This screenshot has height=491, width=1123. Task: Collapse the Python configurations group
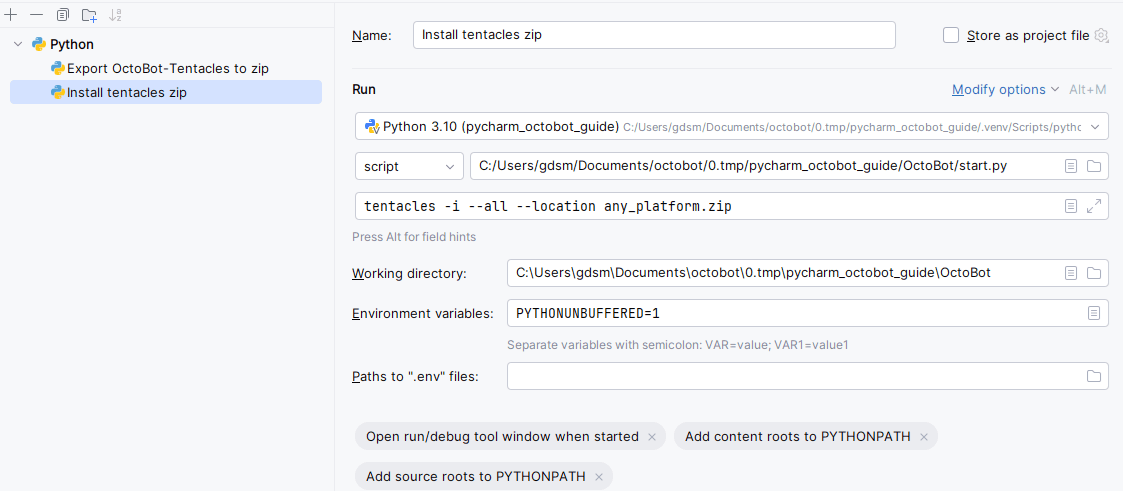(18, 44)
